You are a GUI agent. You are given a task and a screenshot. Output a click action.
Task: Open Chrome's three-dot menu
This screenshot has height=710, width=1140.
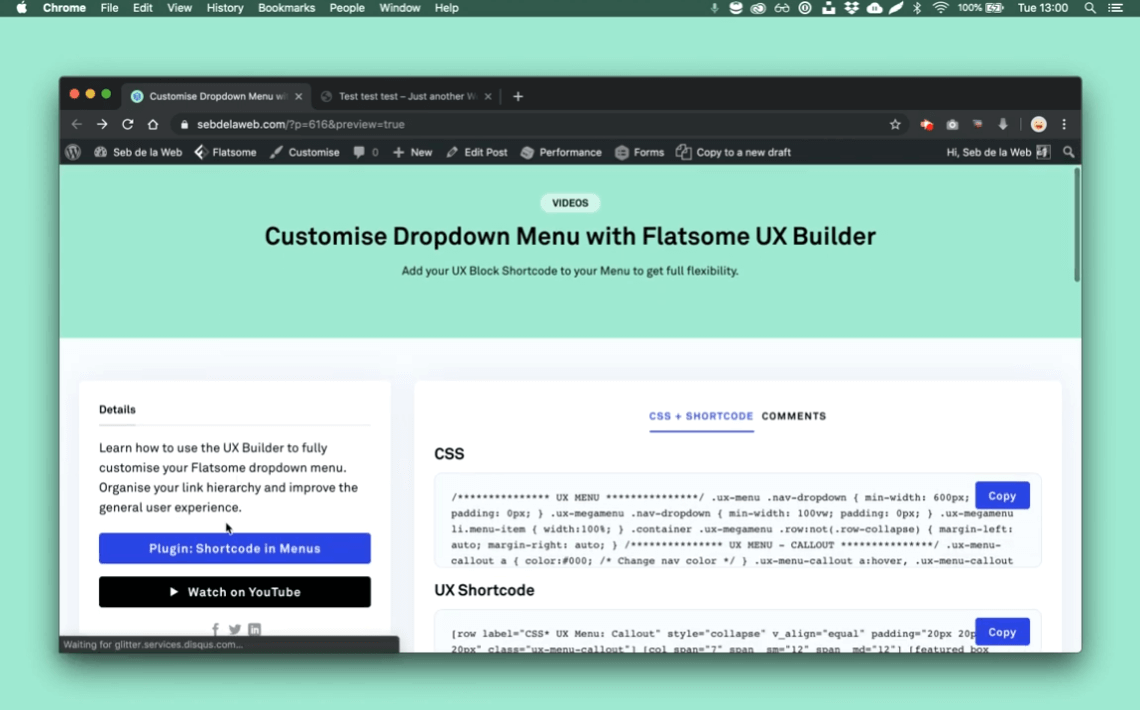[x=1064, y=124]
